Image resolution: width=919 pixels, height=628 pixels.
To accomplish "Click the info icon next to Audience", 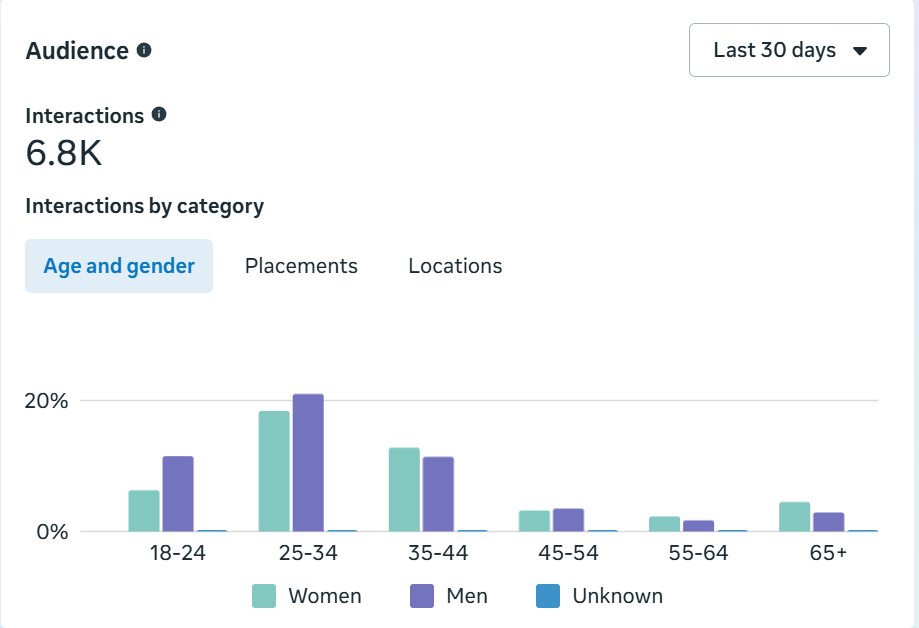I will click(x=144, y=50).
